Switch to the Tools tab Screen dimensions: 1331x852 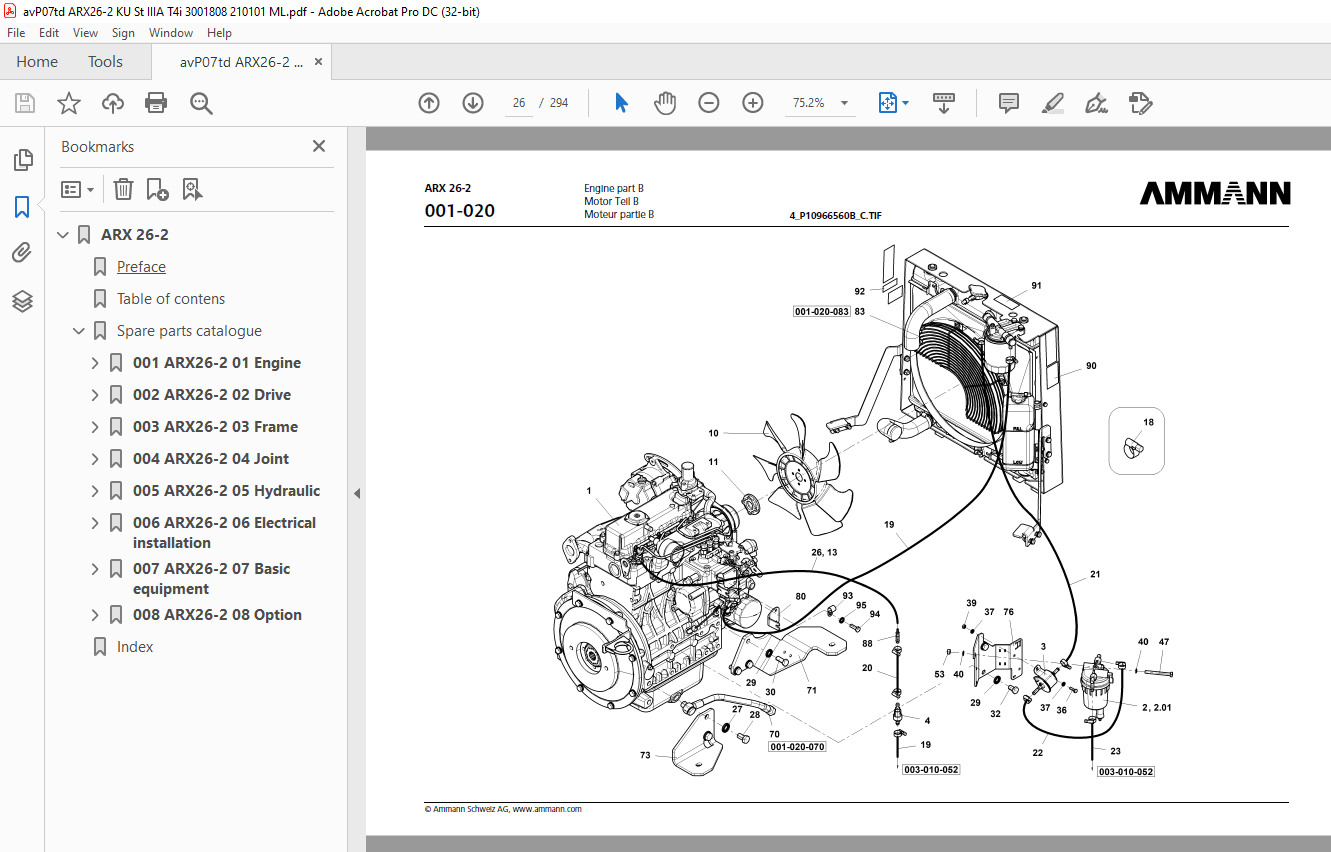[105, 62]
